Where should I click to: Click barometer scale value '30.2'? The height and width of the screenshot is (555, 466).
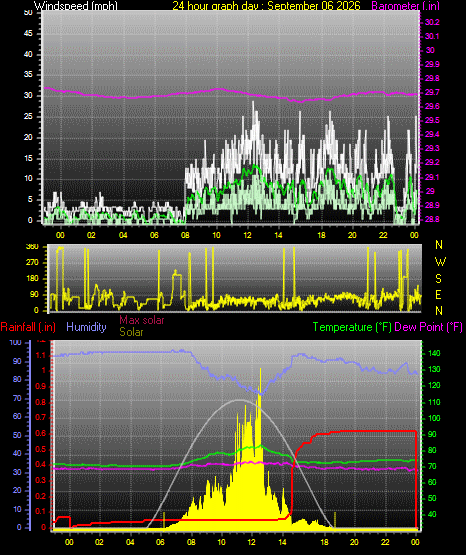click(x=432, y=22)
